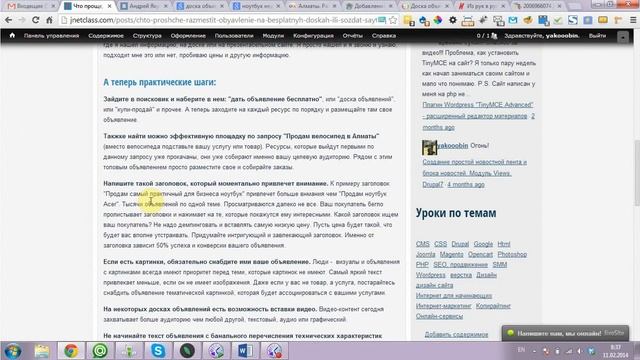This screenshot has width=640, height=360.
Task: Open the browser home page icon
Action: [x=49, y=20]
